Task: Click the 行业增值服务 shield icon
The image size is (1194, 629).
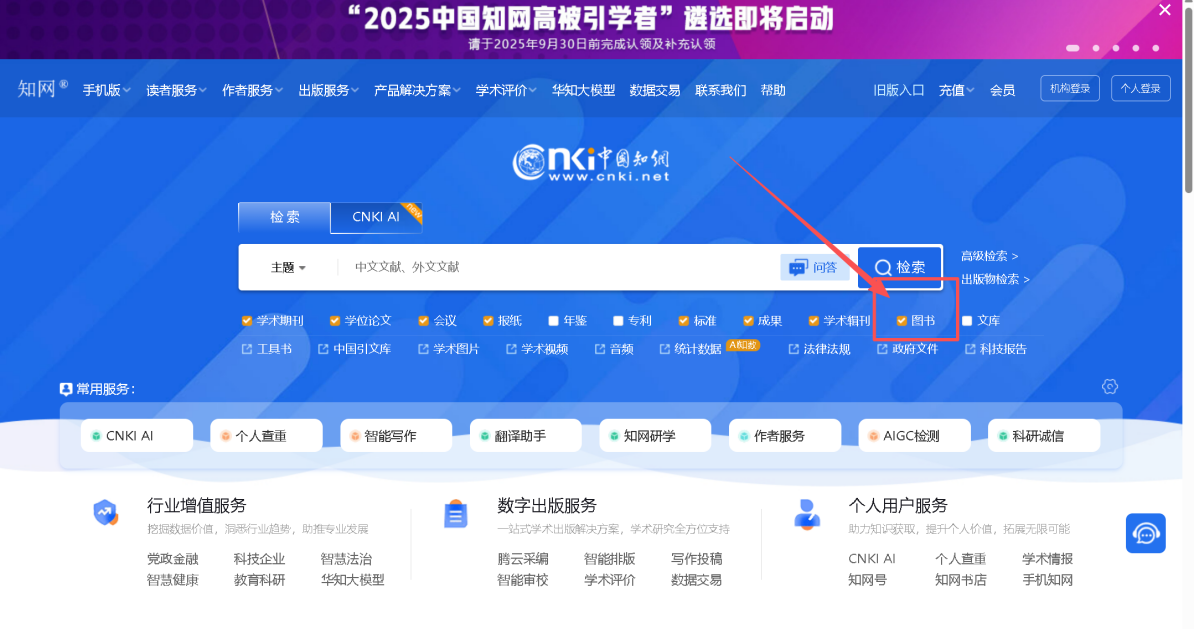Action: pos(105,513)
